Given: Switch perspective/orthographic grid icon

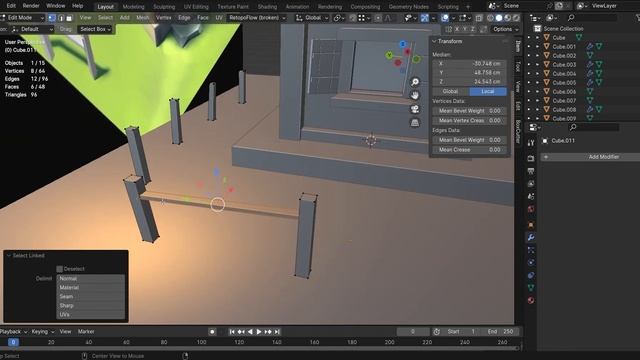Looking at the screenshot, I should (x=415, y=123).
